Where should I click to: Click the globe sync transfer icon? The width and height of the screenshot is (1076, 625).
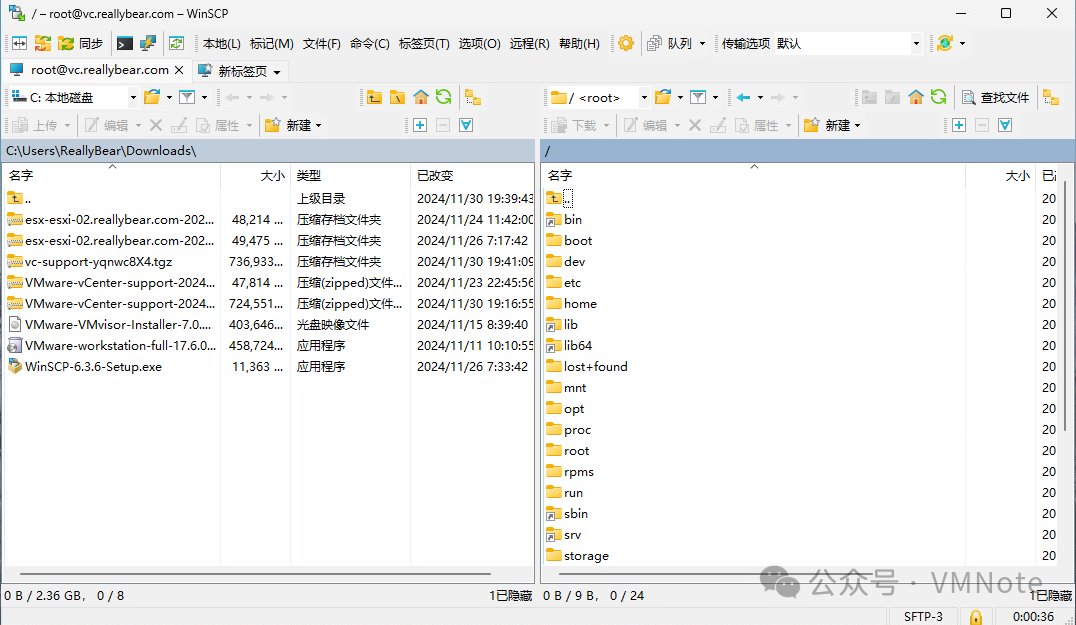(x=945, y=43)
